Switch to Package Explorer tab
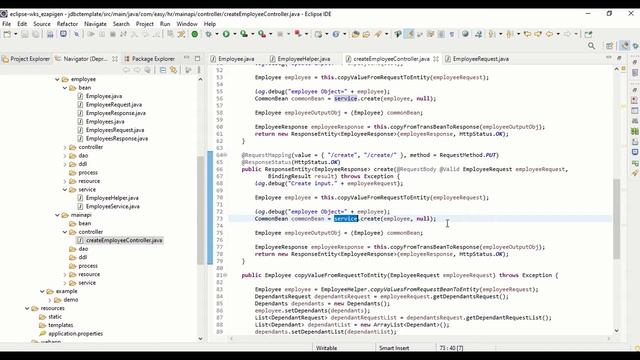The width and height of the screenshot is (640, 360). point(149,59)
